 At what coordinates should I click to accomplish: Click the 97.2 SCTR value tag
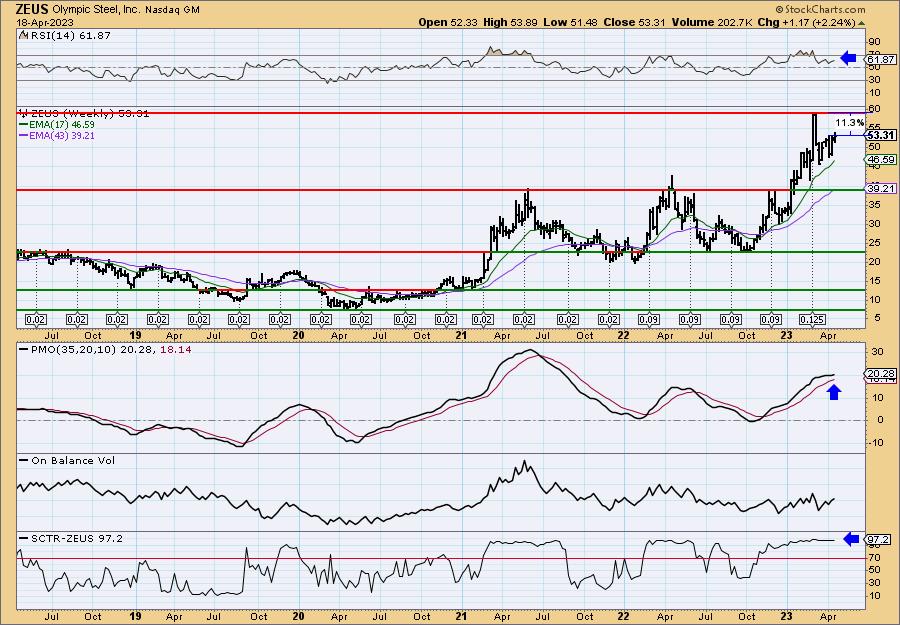click(x=879, y=540)
